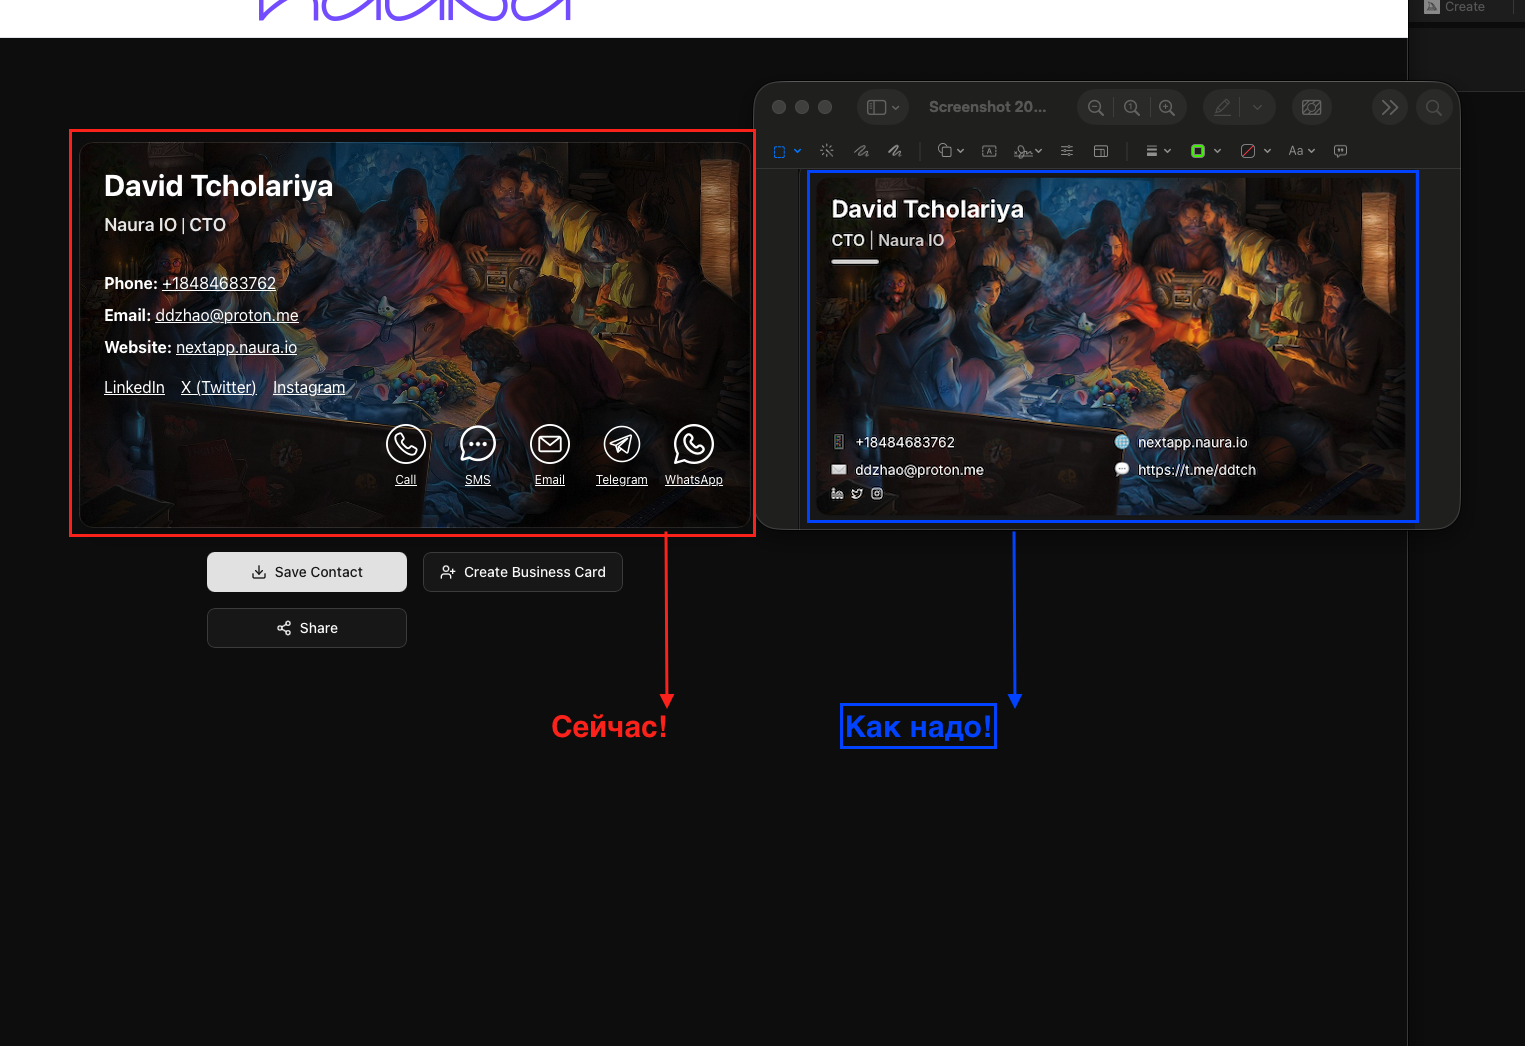The width and height of the screenshot is (1525, 1046).
Task: Open the toolbar overflow chevron menu
Action: [1389, 107]
